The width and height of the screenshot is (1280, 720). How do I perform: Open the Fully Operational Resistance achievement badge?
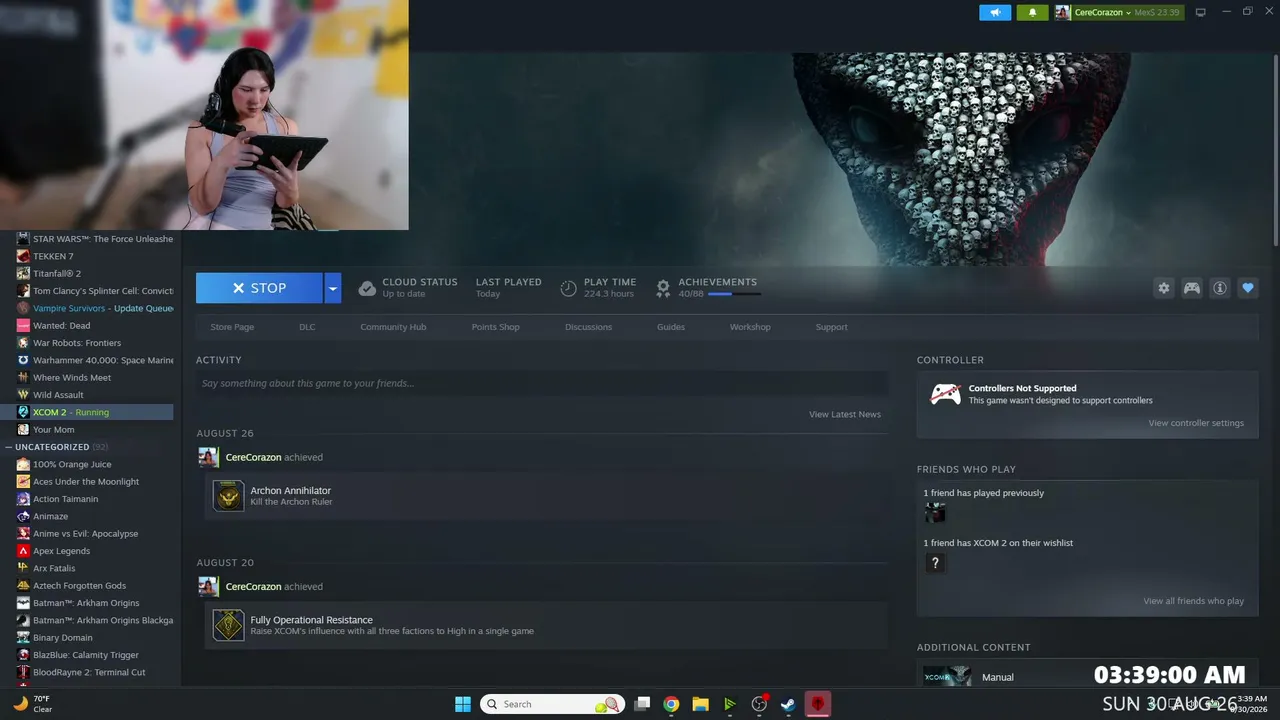229,625
